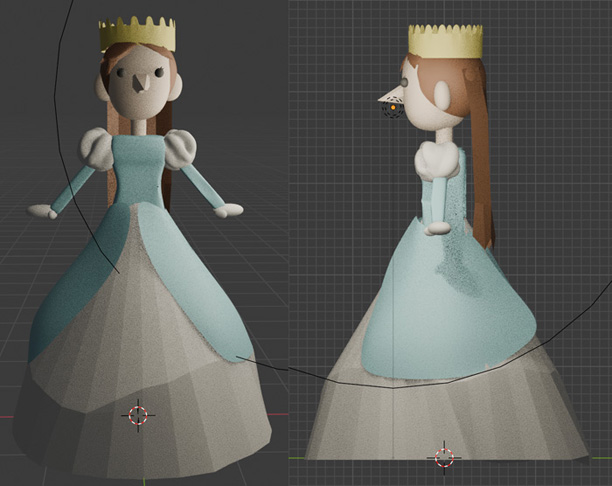
Task: Select the puffy sleeve in the side view
Action: tap(436, 160)
